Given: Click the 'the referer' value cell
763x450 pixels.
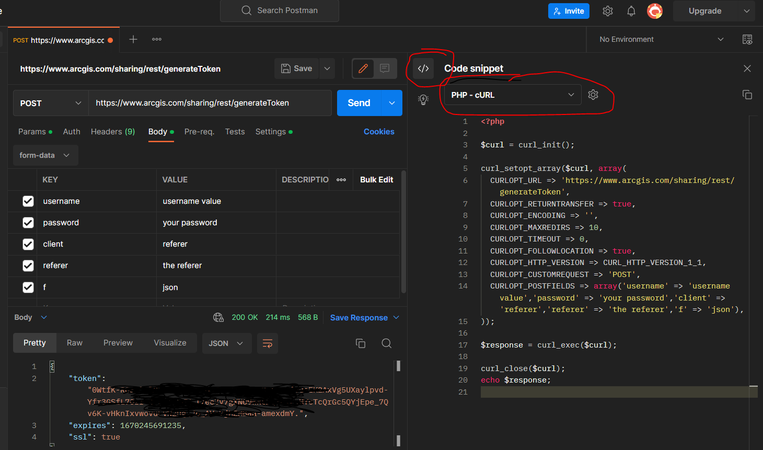Looking at the screenshot, I should click(216, 265).
